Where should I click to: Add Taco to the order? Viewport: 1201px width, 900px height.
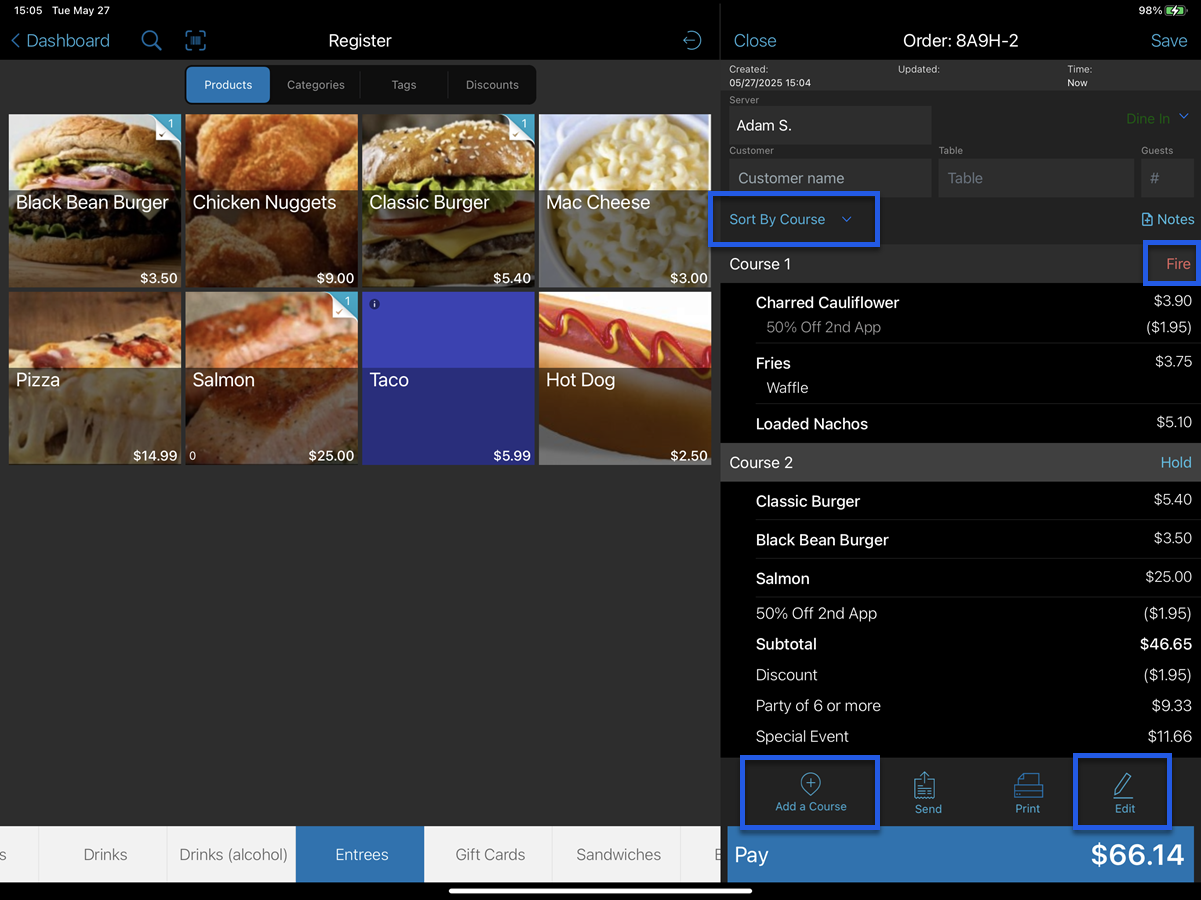click(448, 378)
